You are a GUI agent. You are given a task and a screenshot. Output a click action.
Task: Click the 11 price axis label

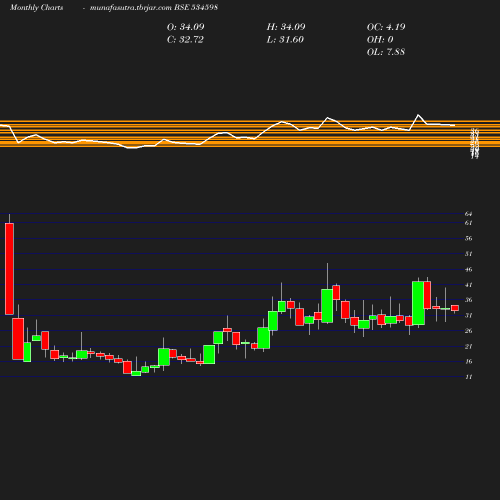click(468, 377)
